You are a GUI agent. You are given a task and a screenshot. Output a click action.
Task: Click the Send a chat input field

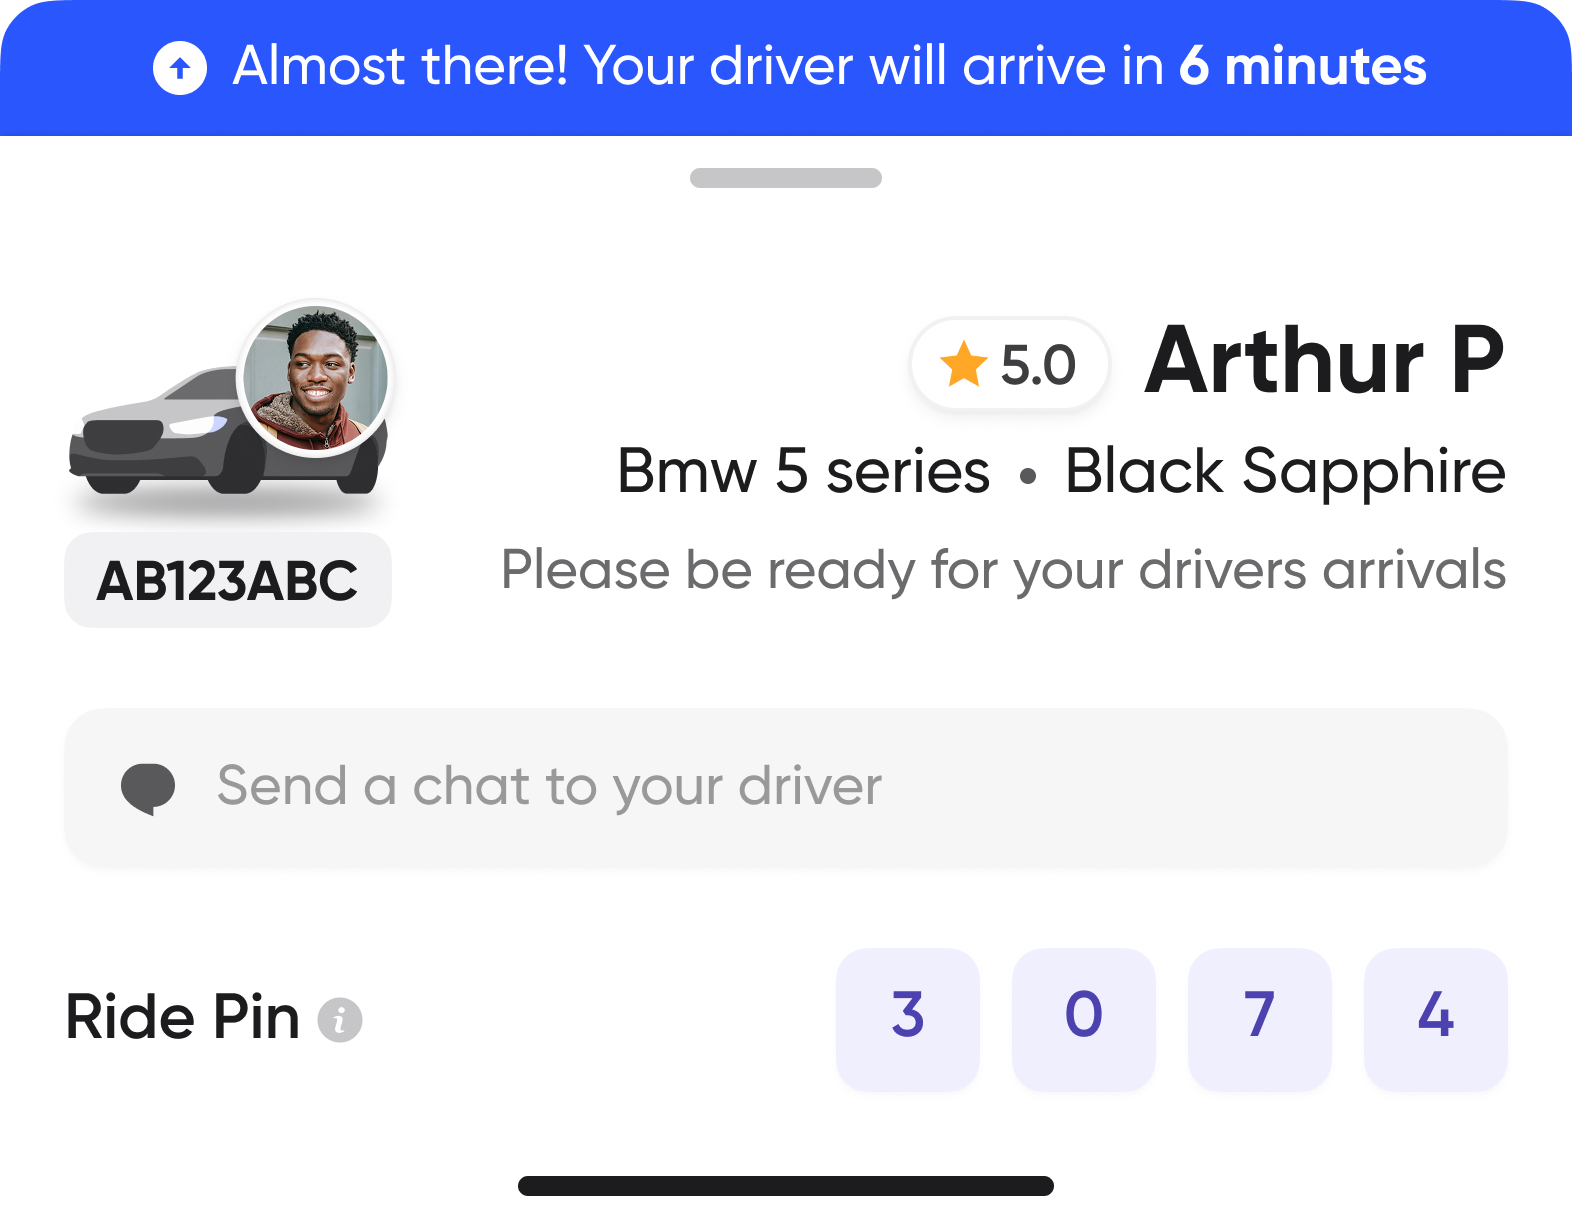click(786, 786)
